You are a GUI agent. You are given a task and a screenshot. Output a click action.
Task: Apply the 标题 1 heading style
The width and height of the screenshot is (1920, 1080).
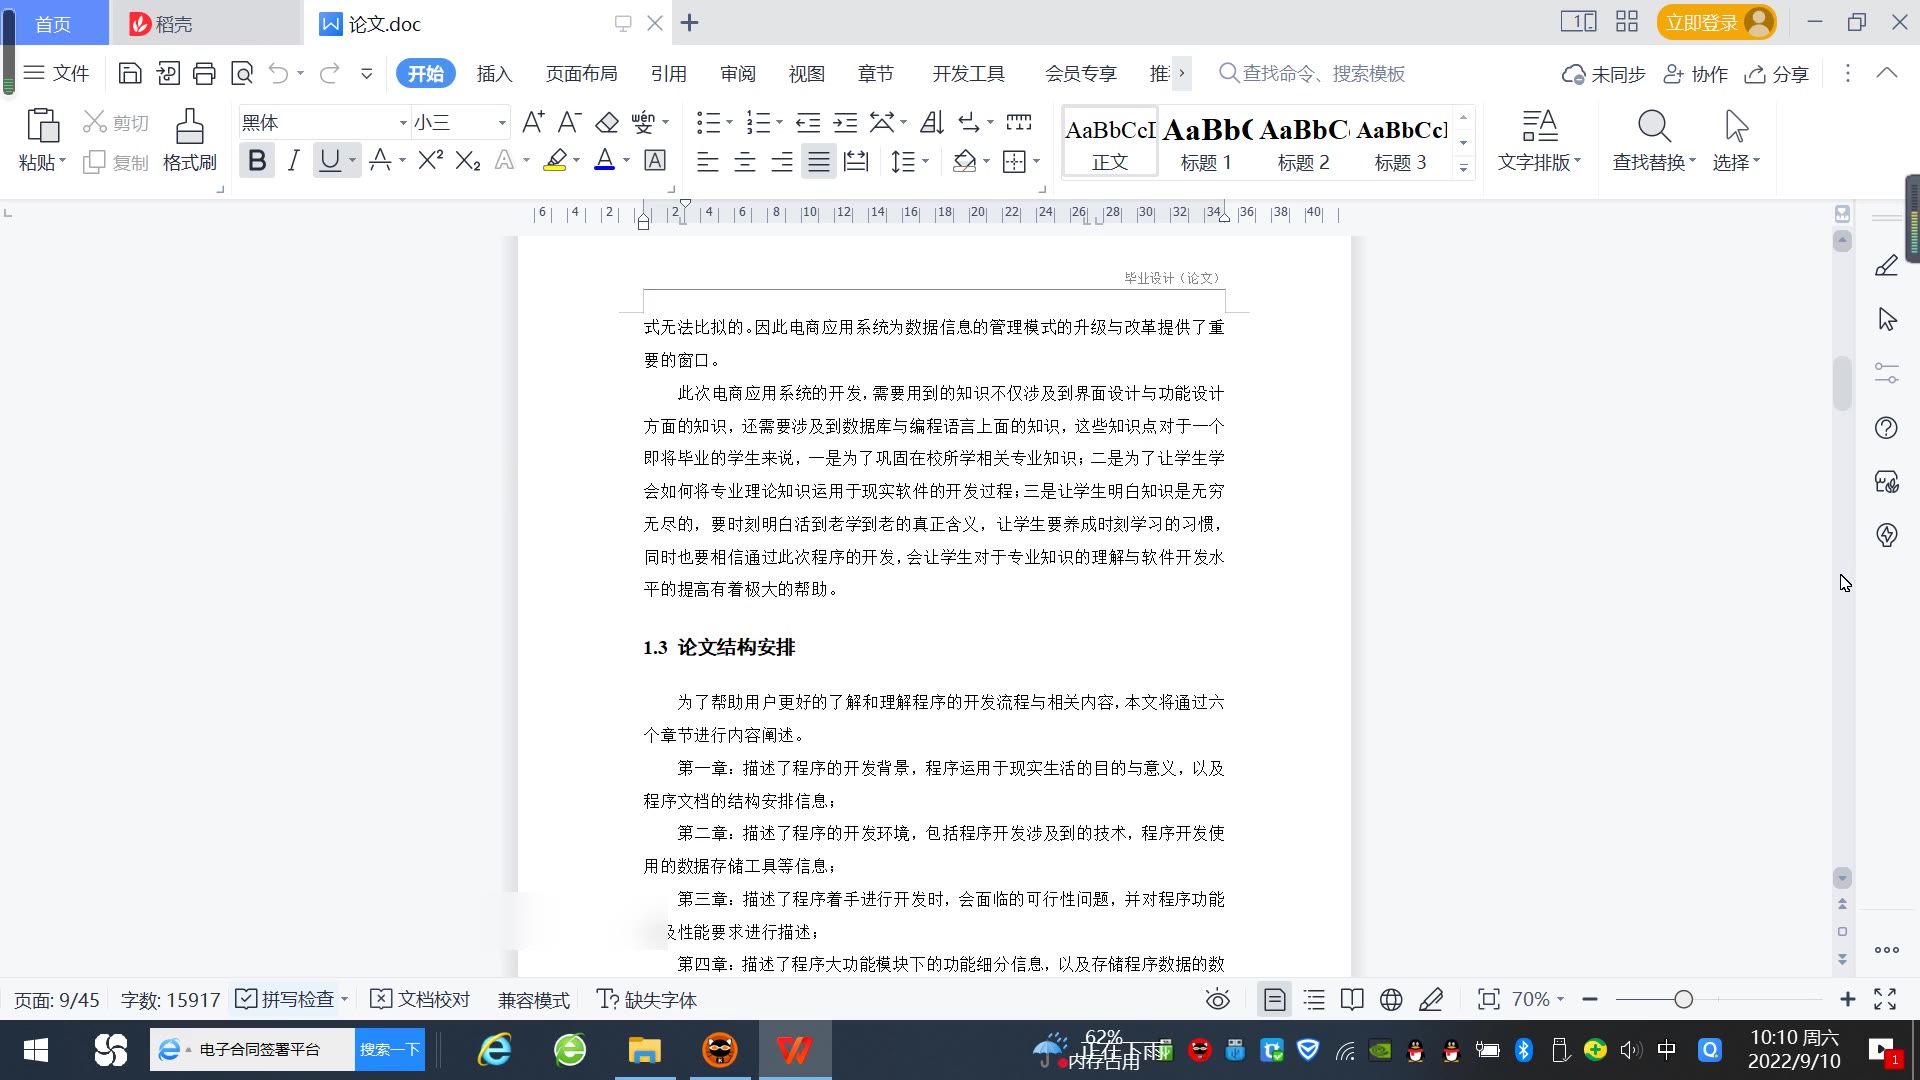pos(1206,143)
